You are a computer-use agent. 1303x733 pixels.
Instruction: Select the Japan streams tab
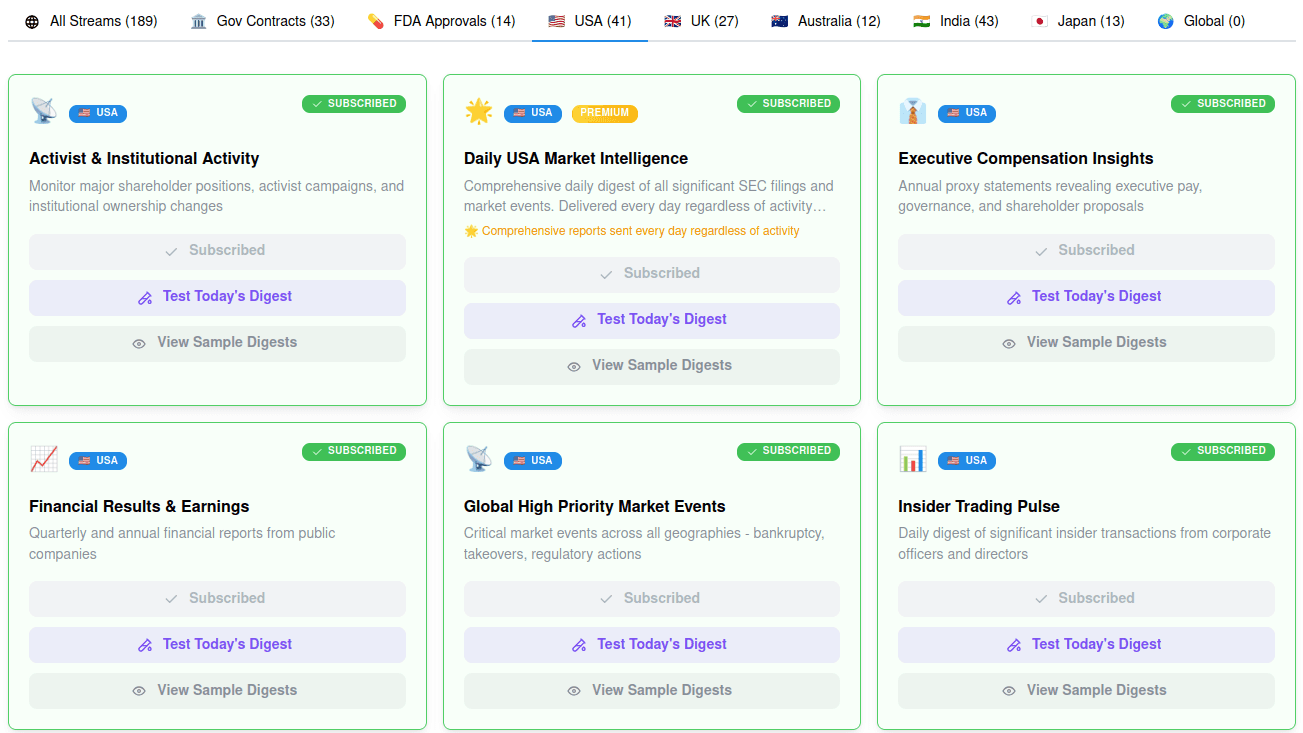(1077, 20)
